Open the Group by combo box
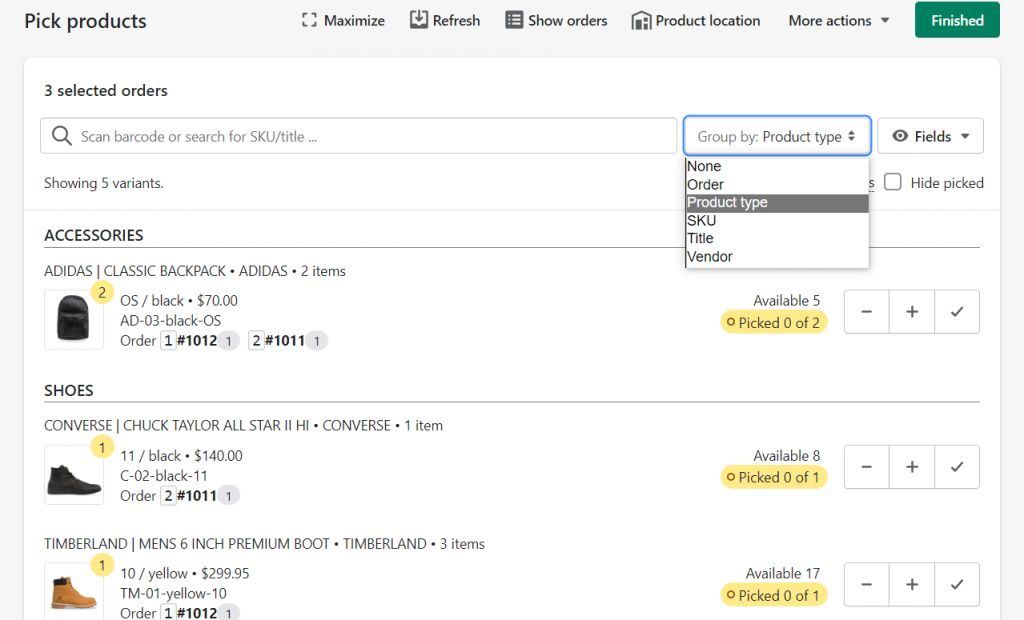The height and width of the screenshot is (620, 1024). (777, 135)
